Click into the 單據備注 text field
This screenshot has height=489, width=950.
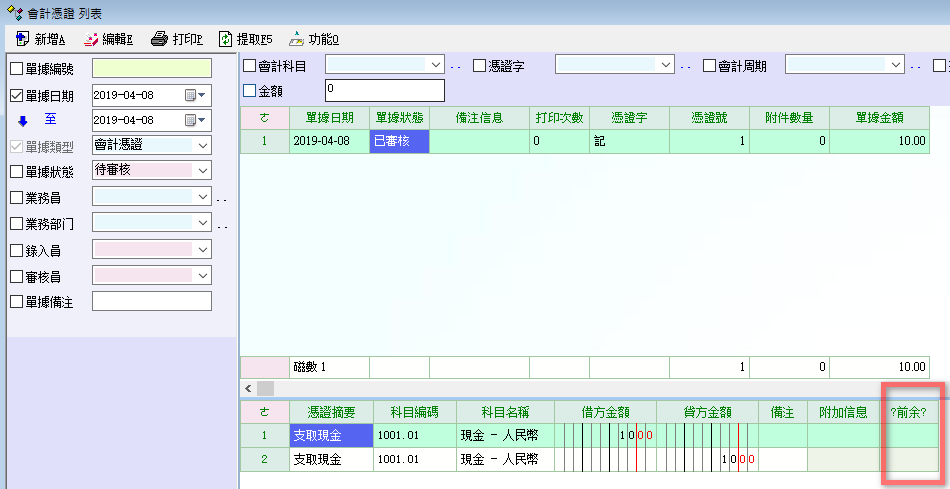point(152,301)
